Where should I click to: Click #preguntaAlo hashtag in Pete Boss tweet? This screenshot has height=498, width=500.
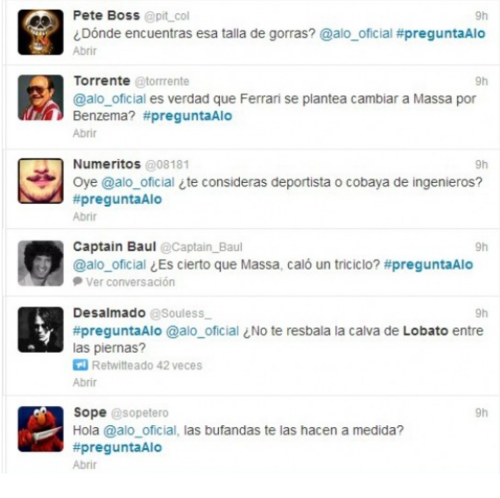pyautogui.click(x=440, y=33)
